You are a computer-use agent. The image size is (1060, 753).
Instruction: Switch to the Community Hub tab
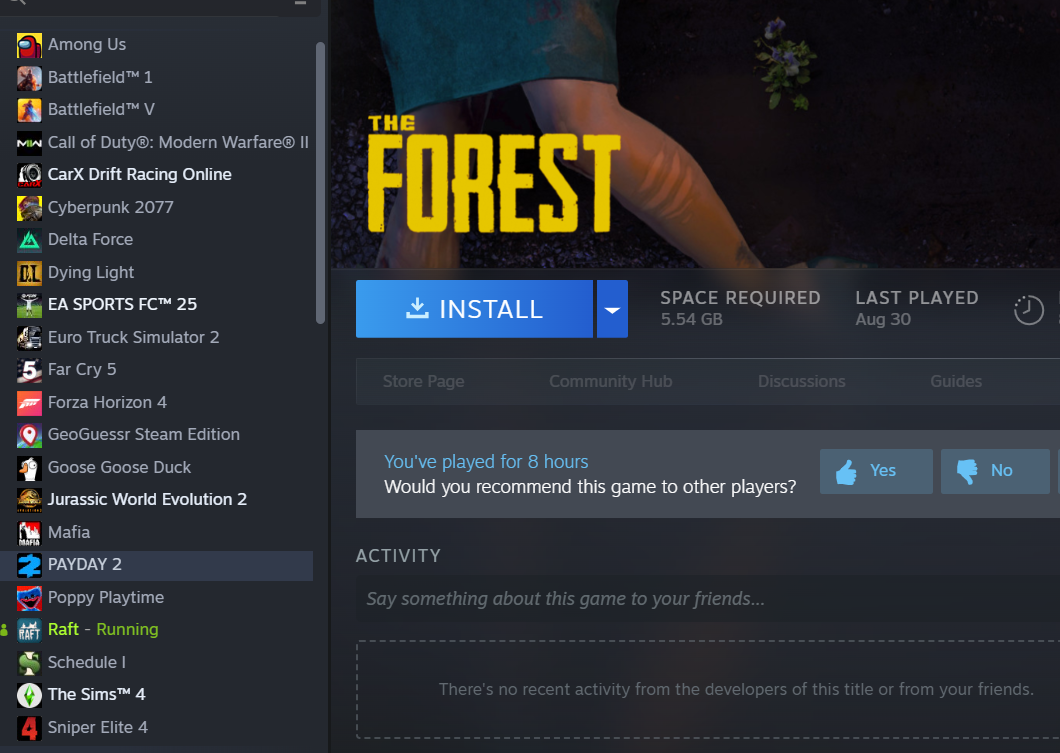point(610,381)
